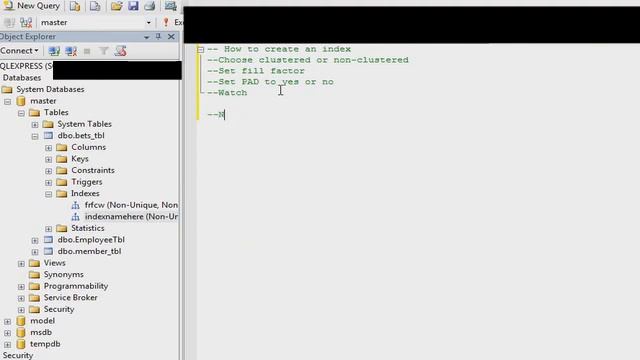Select the server-level Security node at bottom
This screenshot has height=360, width=640.
tap(18, 355)
